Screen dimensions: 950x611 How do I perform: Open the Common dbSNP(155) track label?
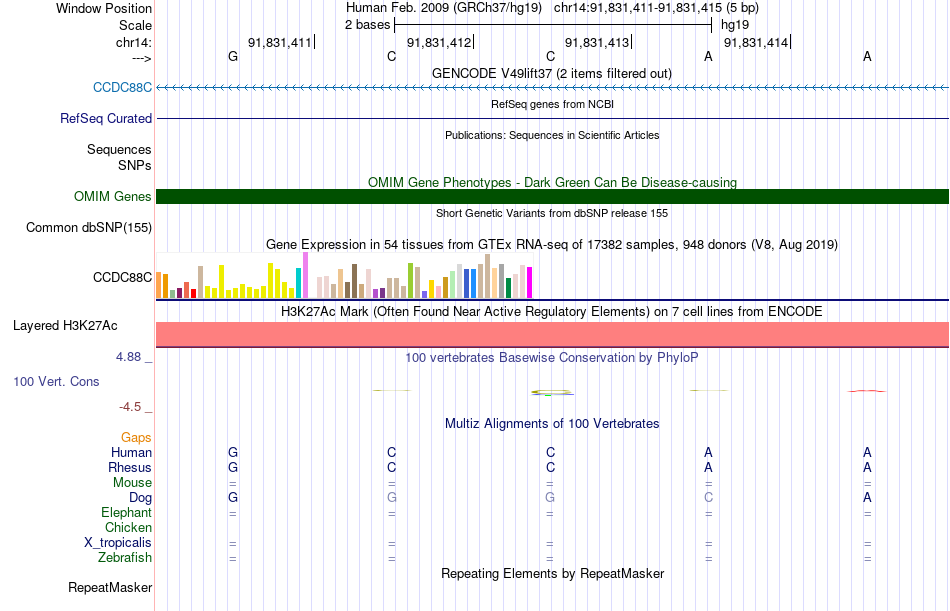(89, 227)
